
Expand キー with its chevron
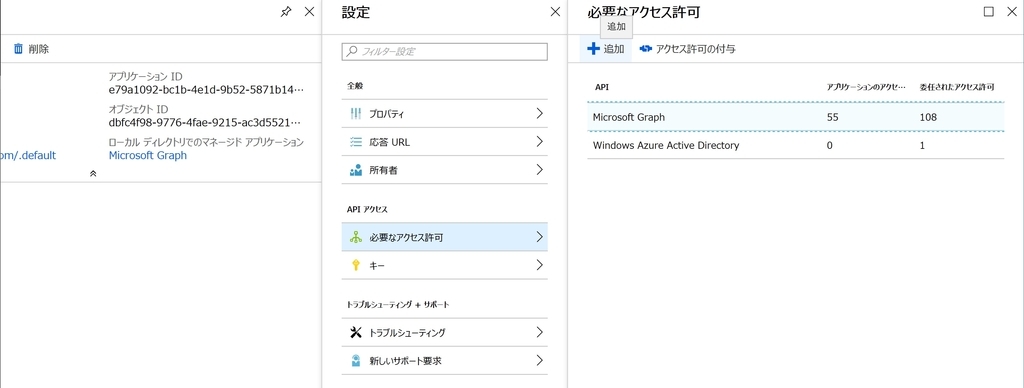pos(539,265)
